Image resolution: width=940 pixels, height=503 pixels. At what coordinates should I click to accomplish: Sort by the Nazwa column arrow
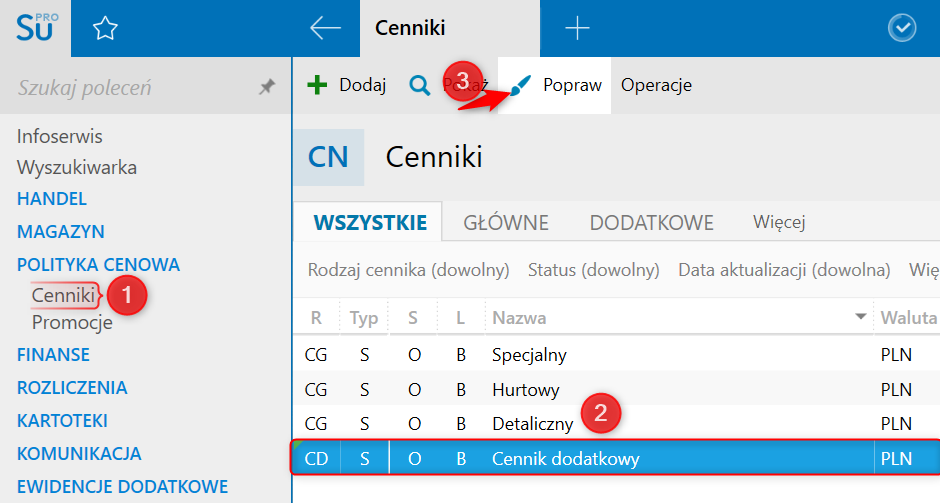click(x=860, y=318)
